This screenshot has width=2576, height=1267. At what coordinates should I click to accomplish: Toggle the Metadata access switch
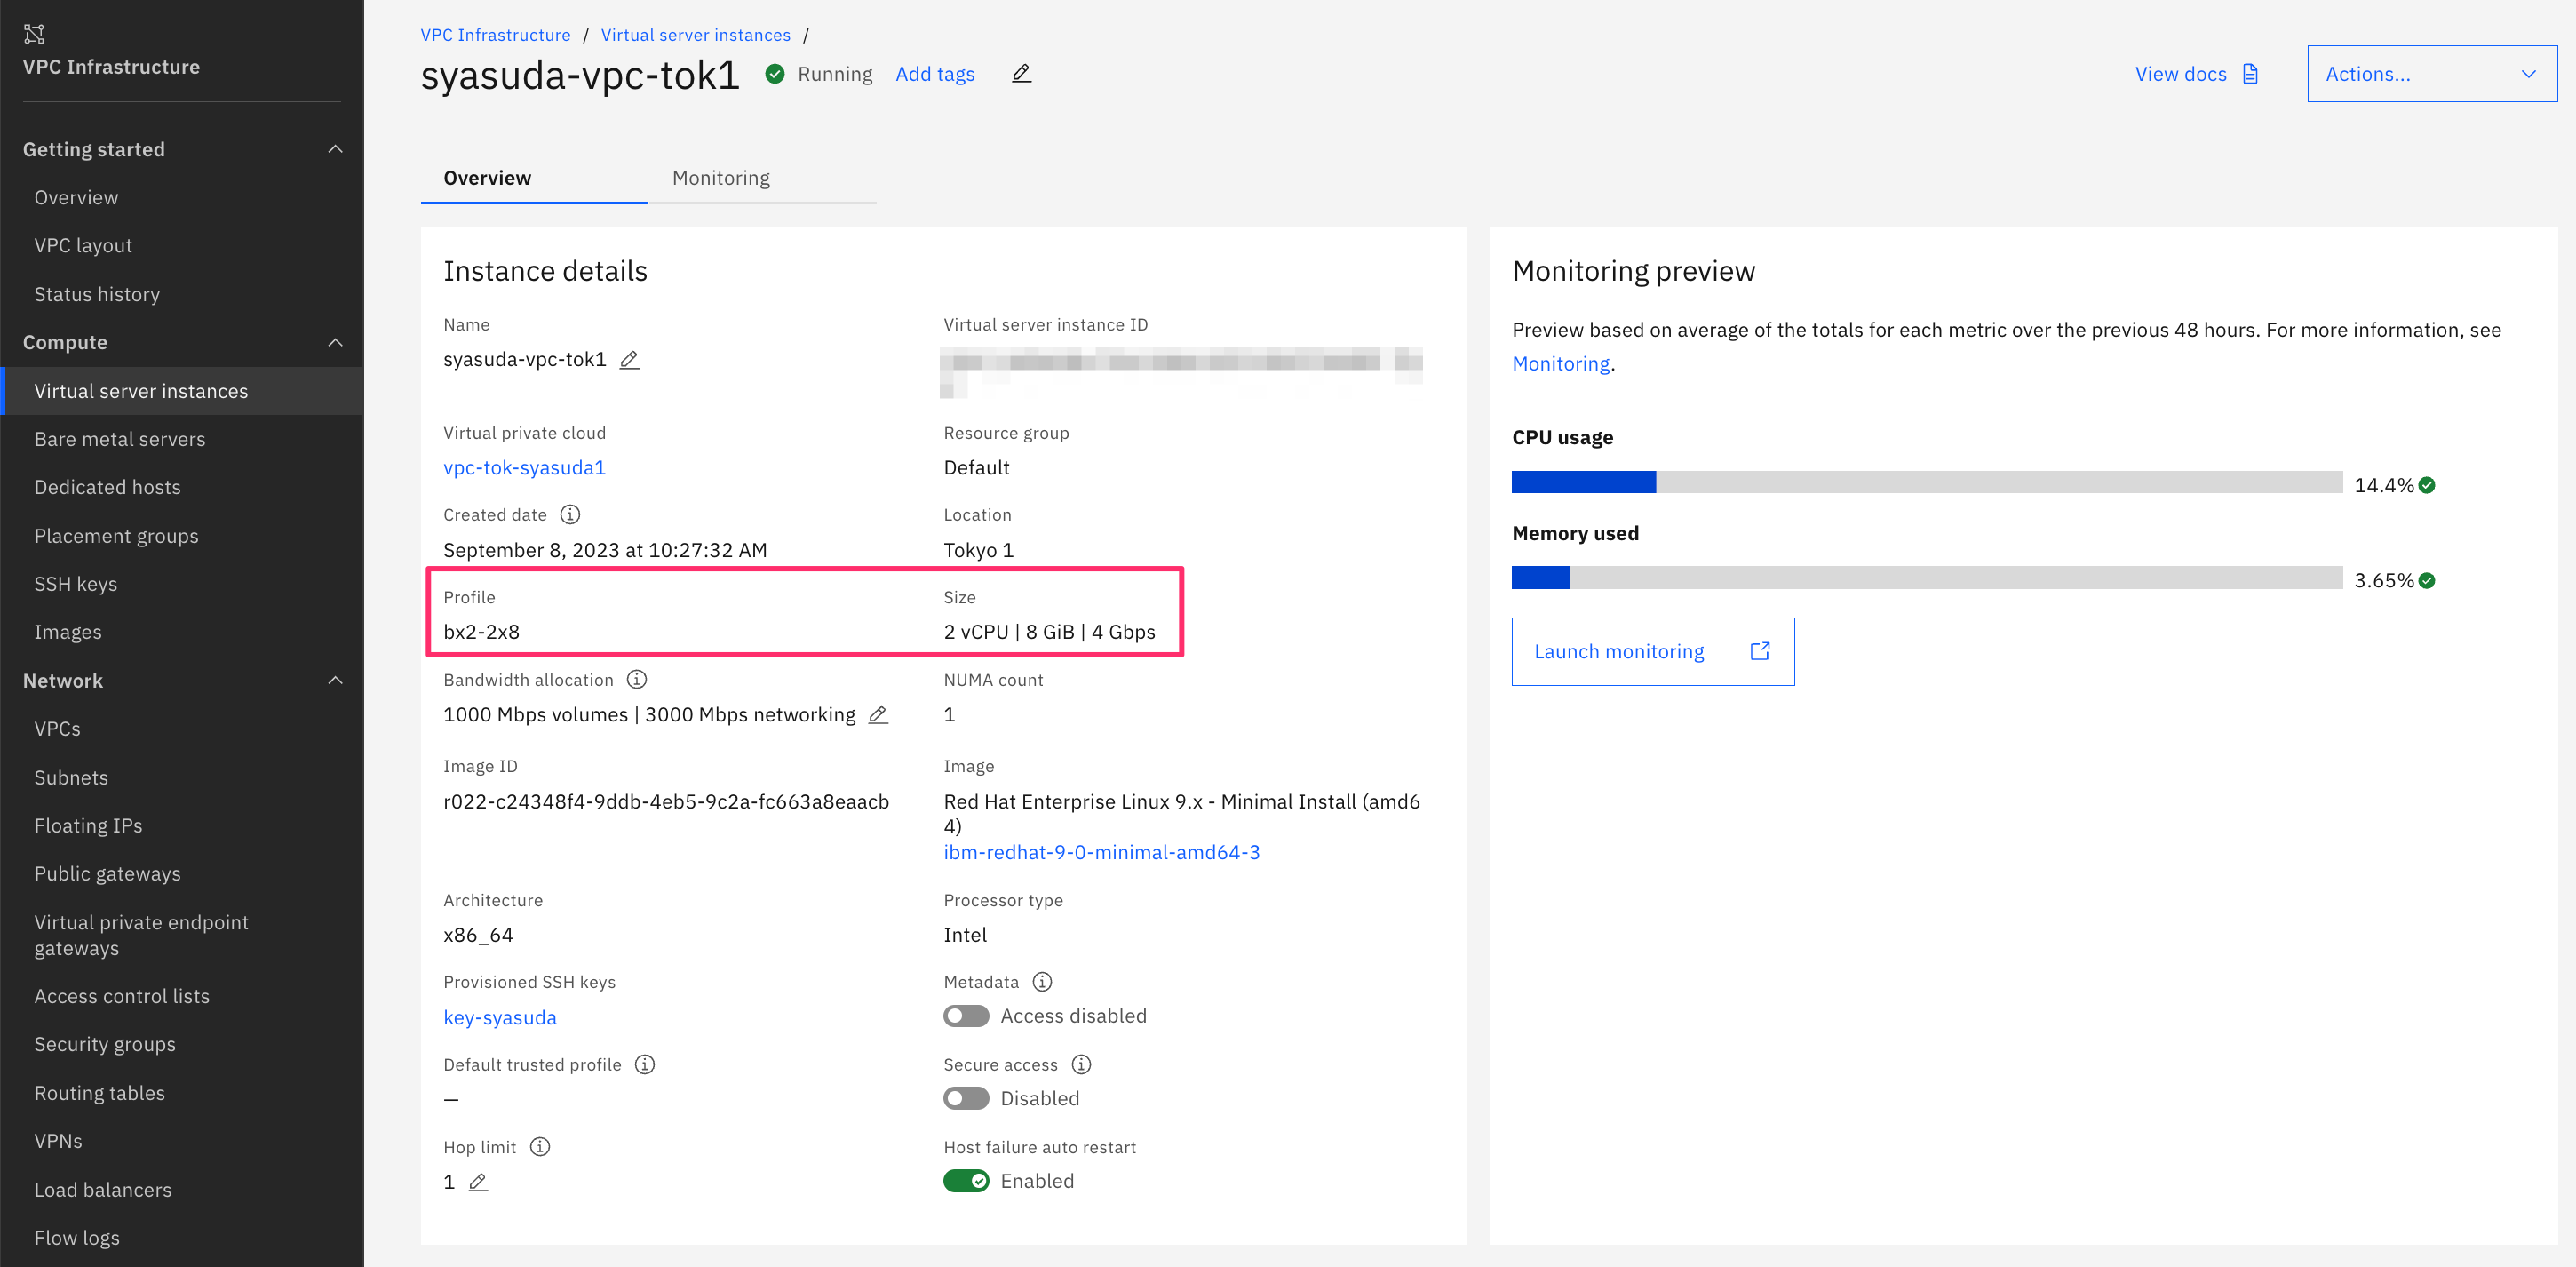pyautogui.click(x=966, y=1016)
